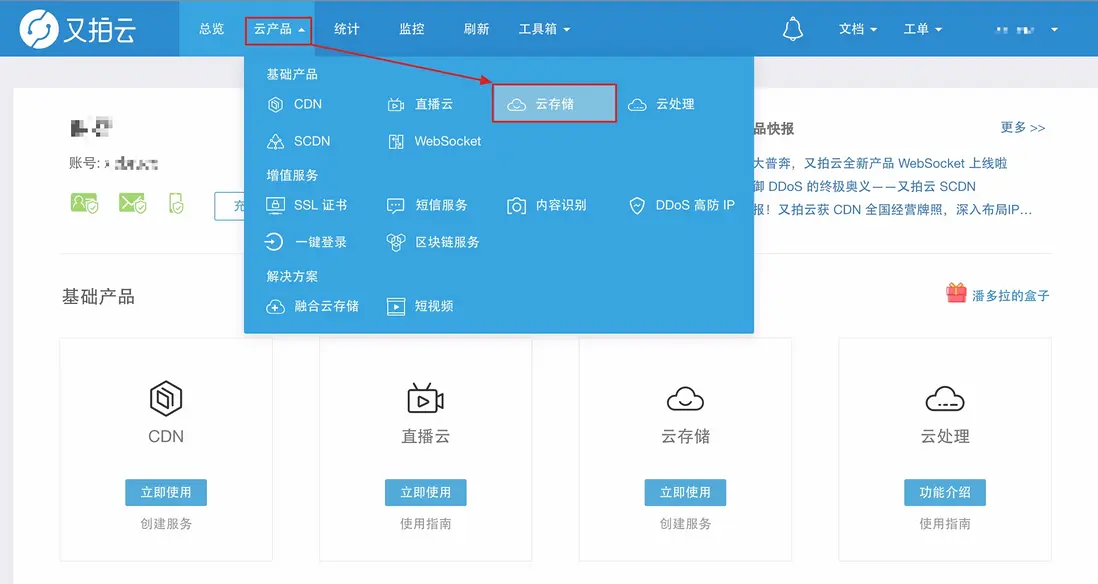
Task: Select the CDN icon in the products menu
Action: click(275, 104)
